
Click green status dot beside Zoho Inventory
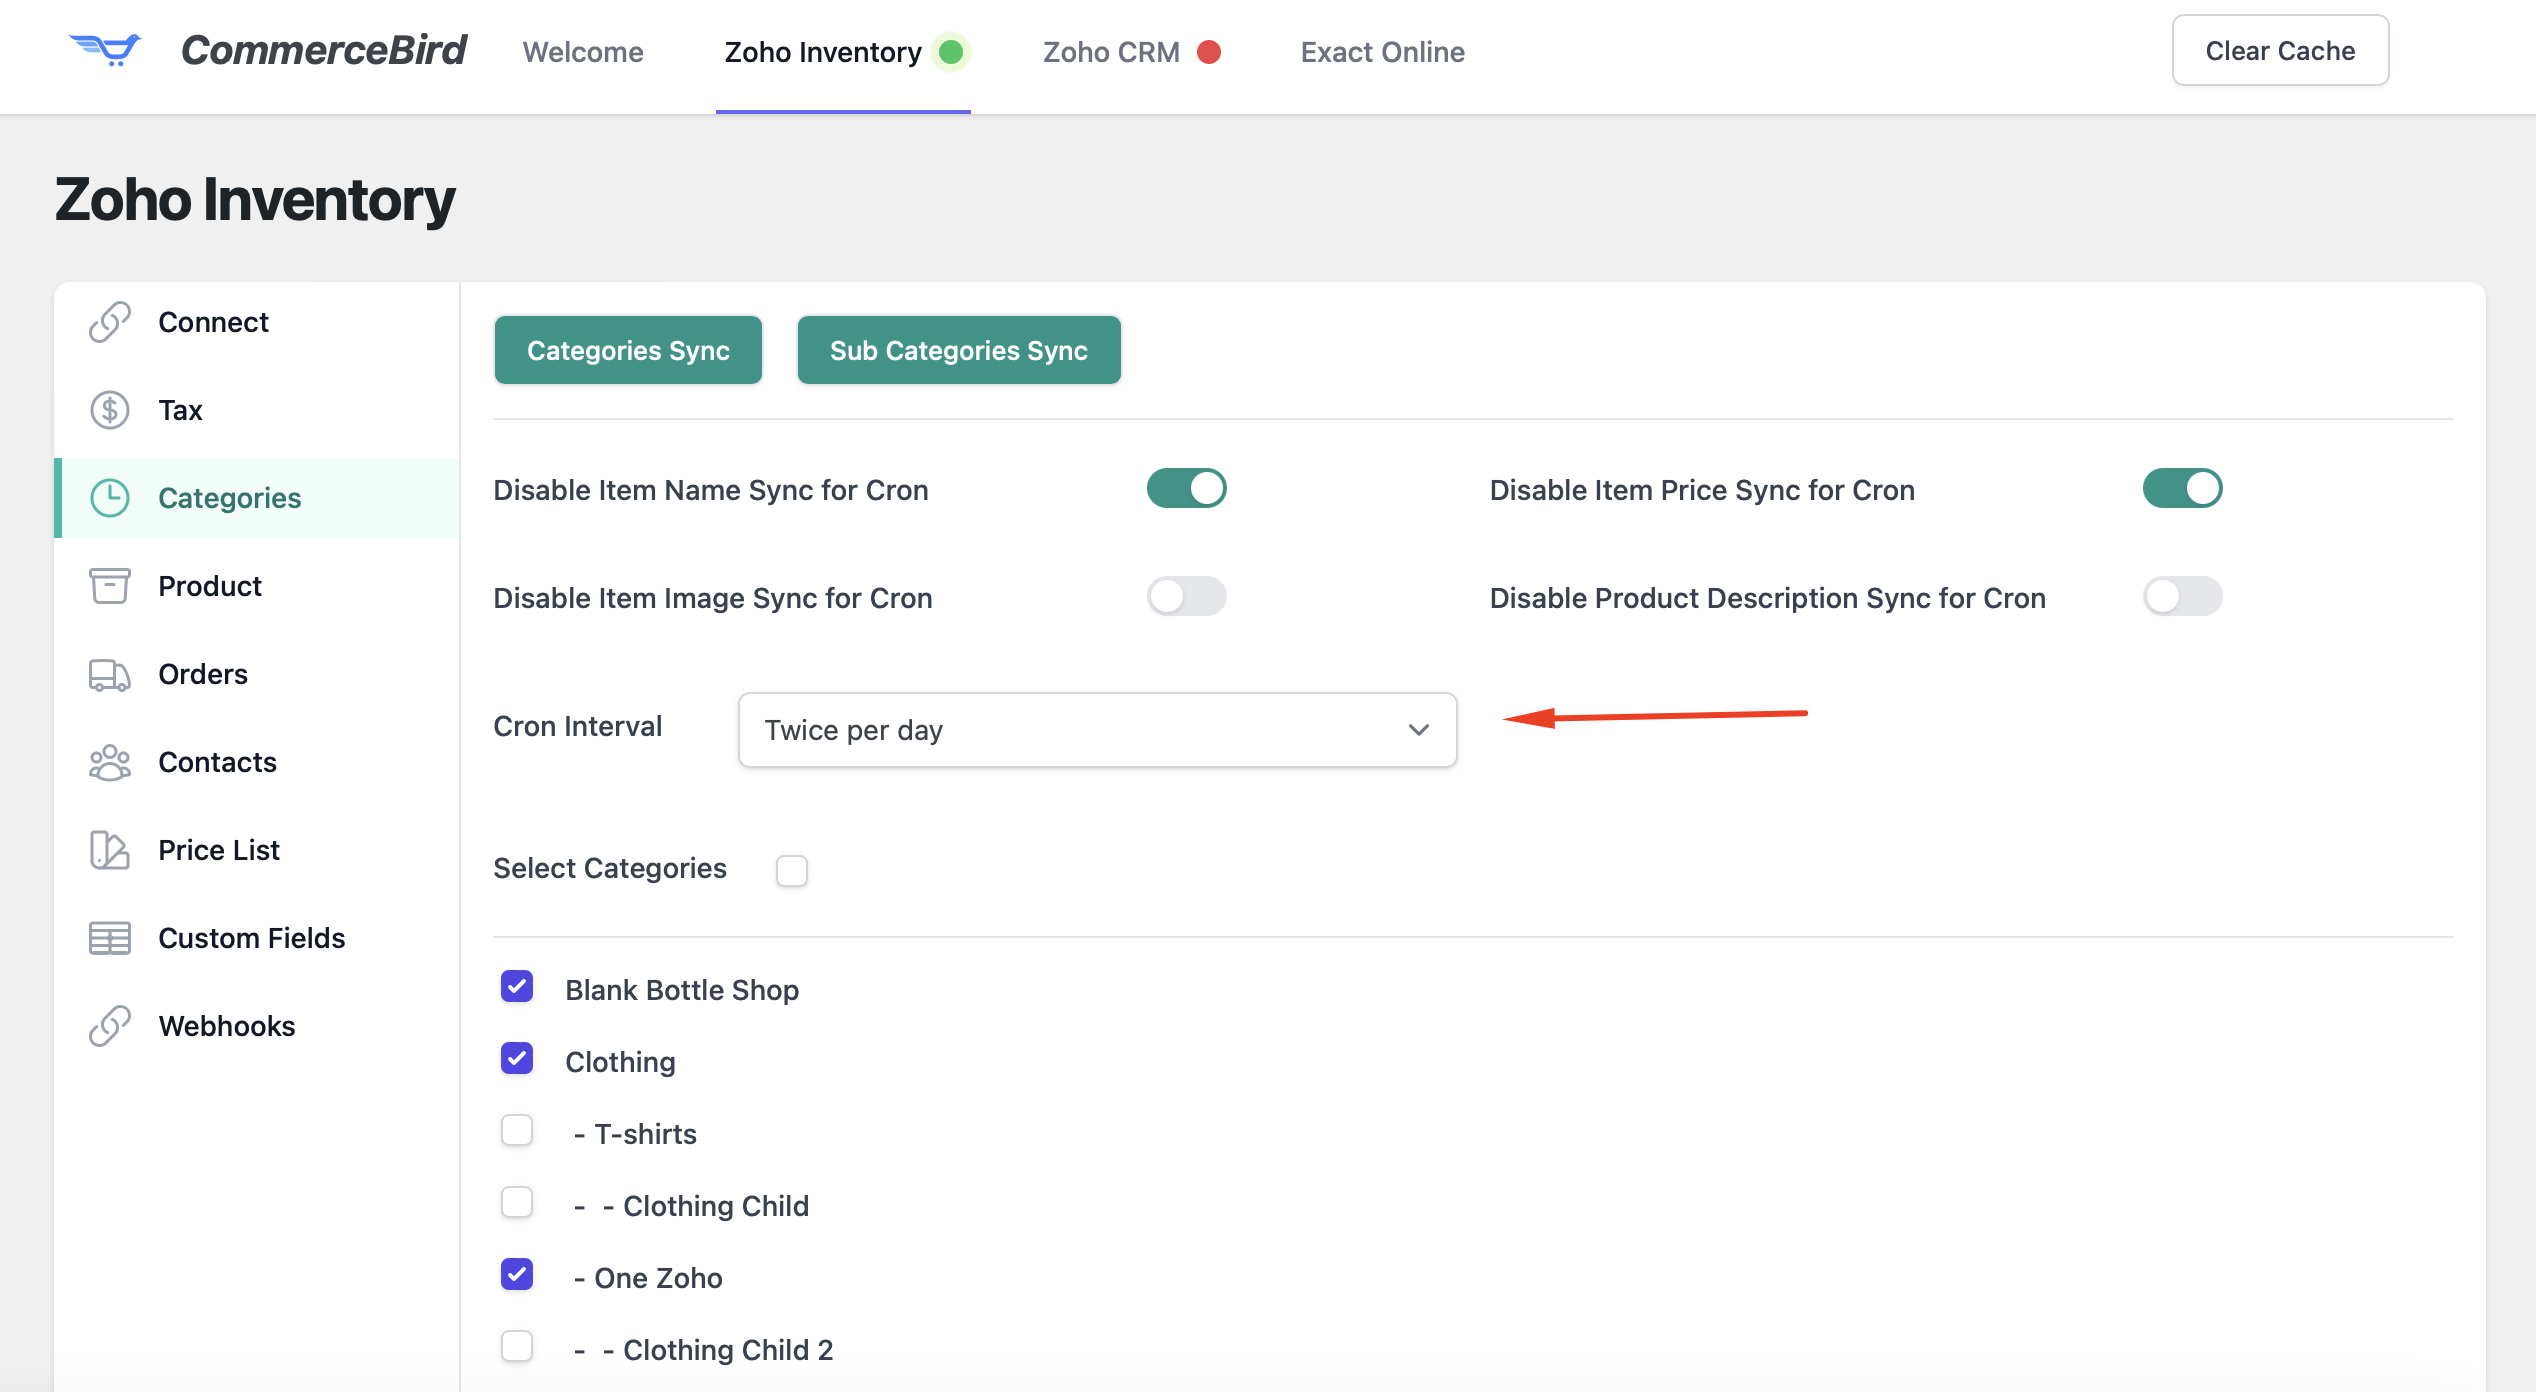click(x=951, y=51)
